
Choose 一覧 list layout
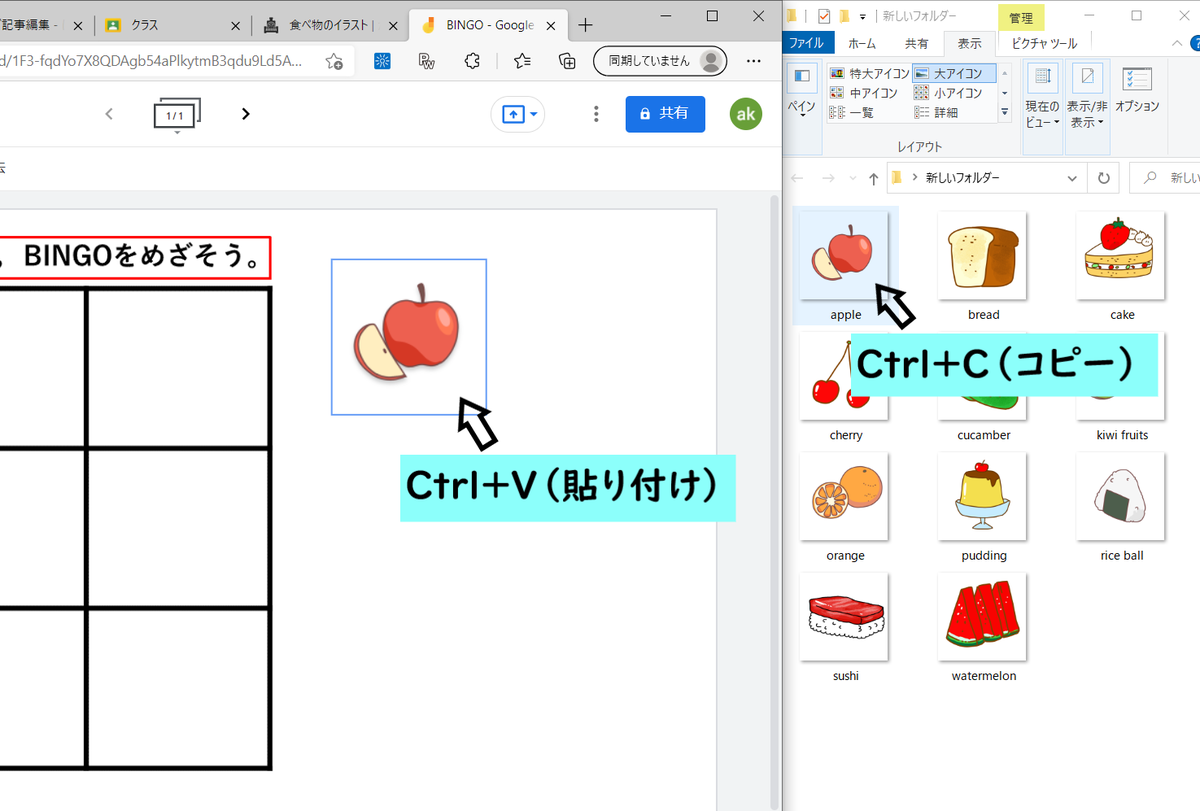pos(853,113)
